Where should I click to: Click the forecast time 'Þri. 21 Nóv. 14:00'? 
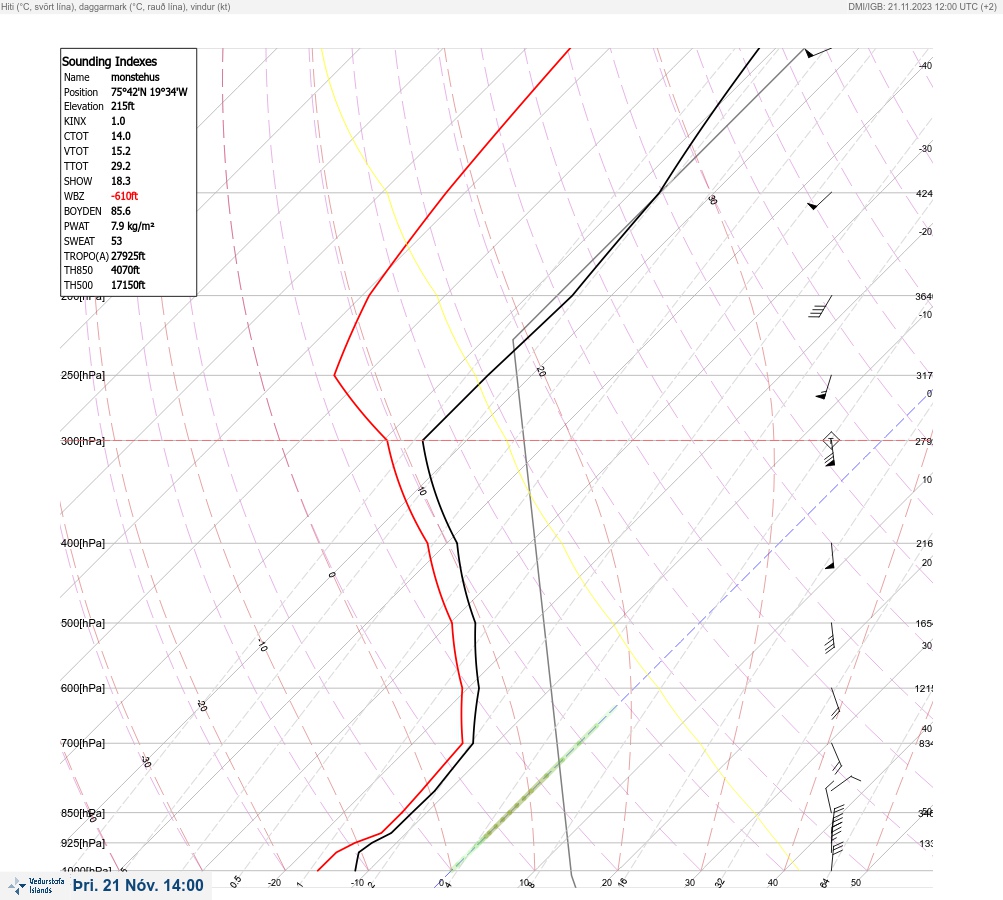tap(138, 885)
